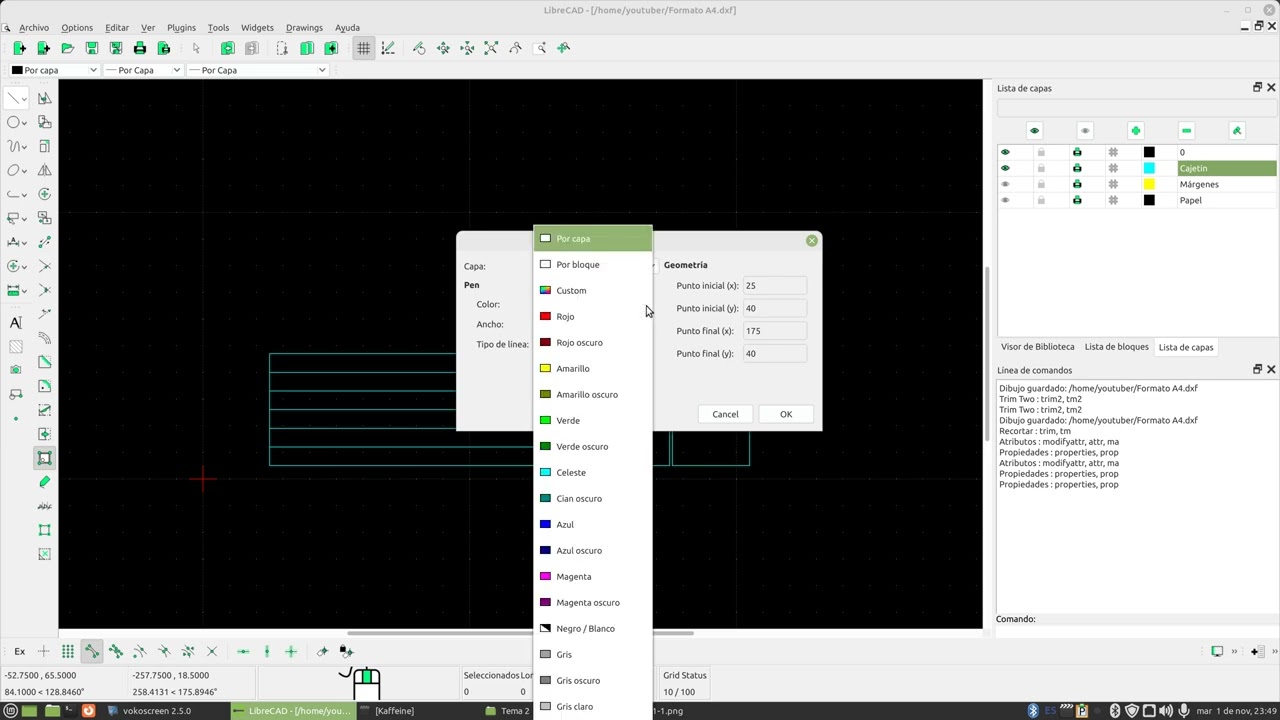Open the Archivo menu
The width and height of the screenshot is (1280, 720).
[34, 27]
